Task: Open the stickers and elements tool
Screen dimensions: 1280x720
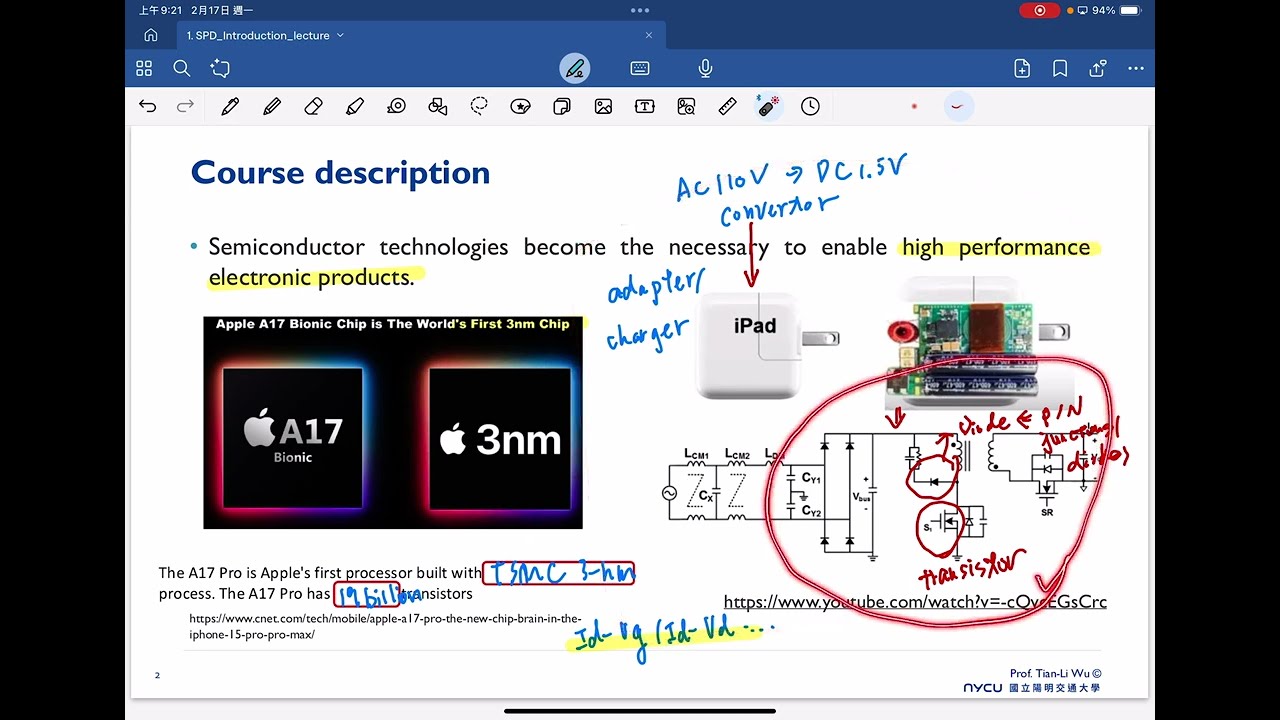Action: tap(520, 106)
